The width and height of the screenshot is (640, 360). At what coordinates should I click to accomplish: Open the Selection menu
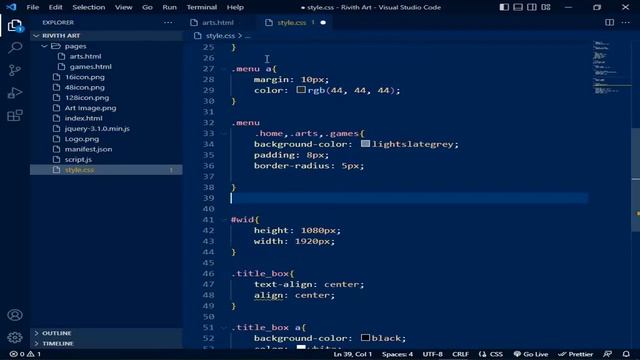pyautogui.click(x=89, y=7)
